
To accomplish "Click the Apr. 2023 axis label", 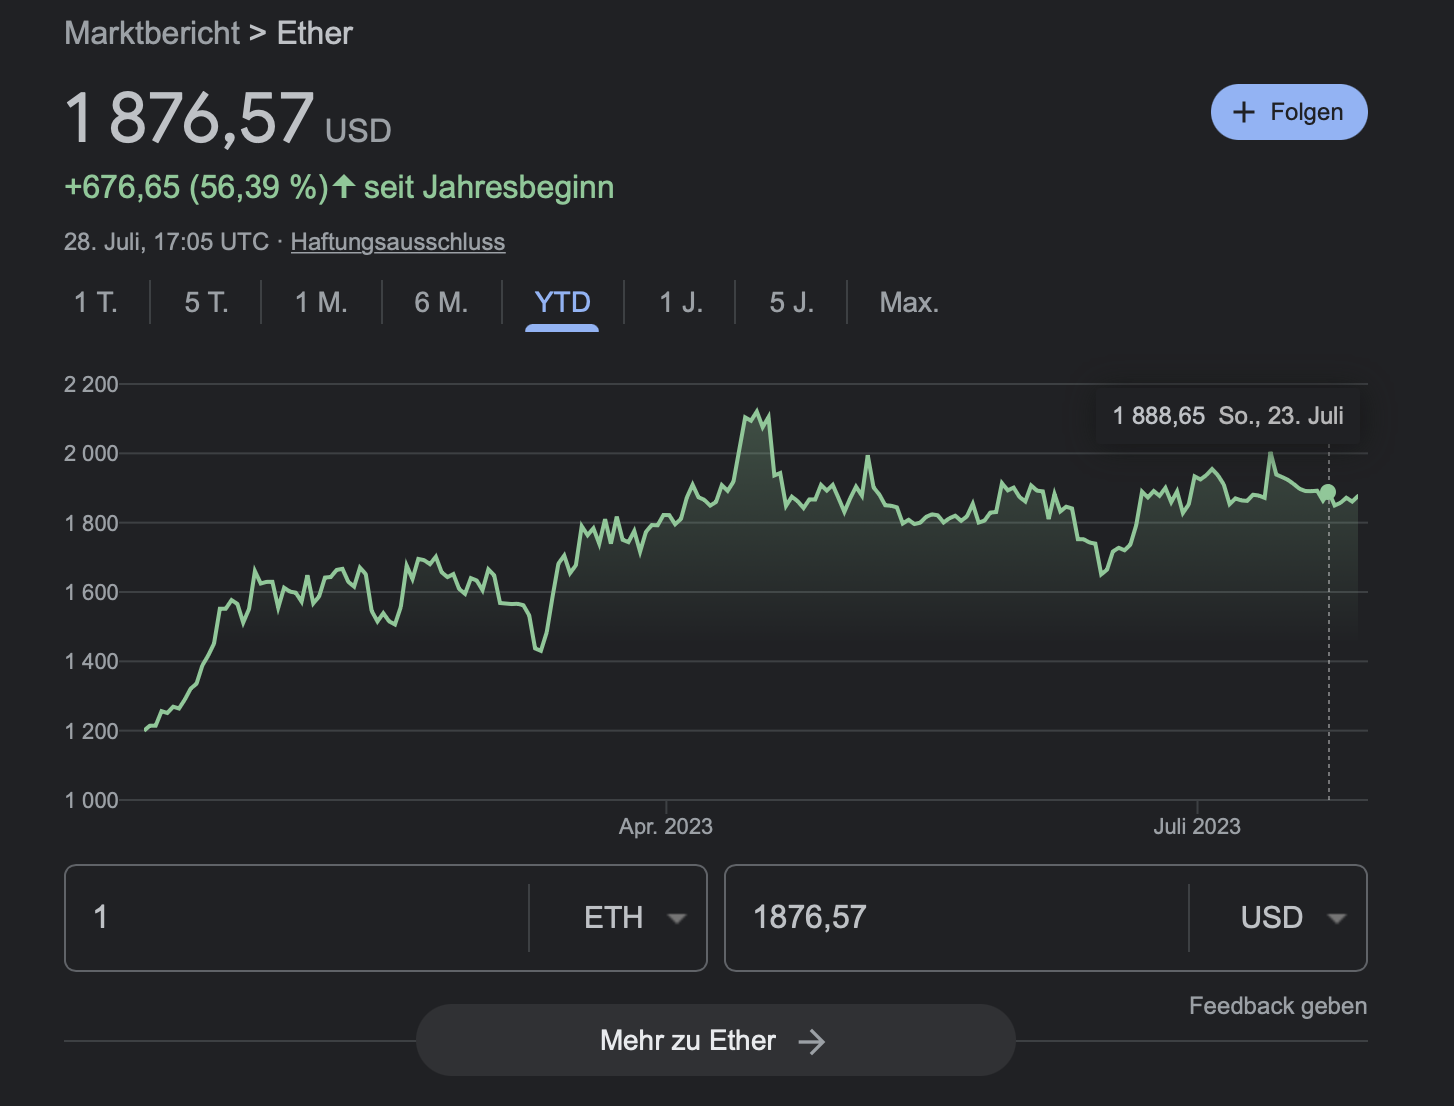I will [x=666, y=827].
